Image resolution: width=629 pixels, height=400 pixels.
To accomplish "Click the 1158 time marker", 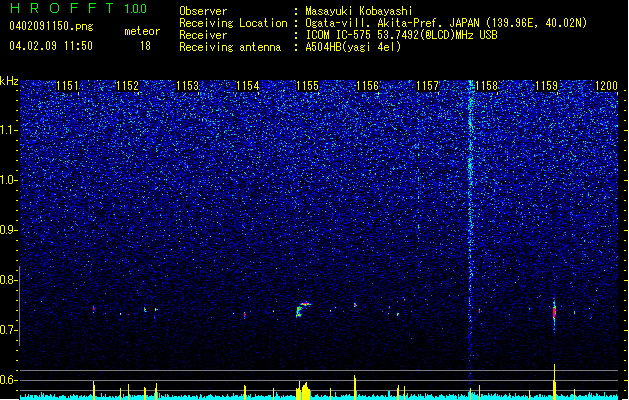I will 487,86.
